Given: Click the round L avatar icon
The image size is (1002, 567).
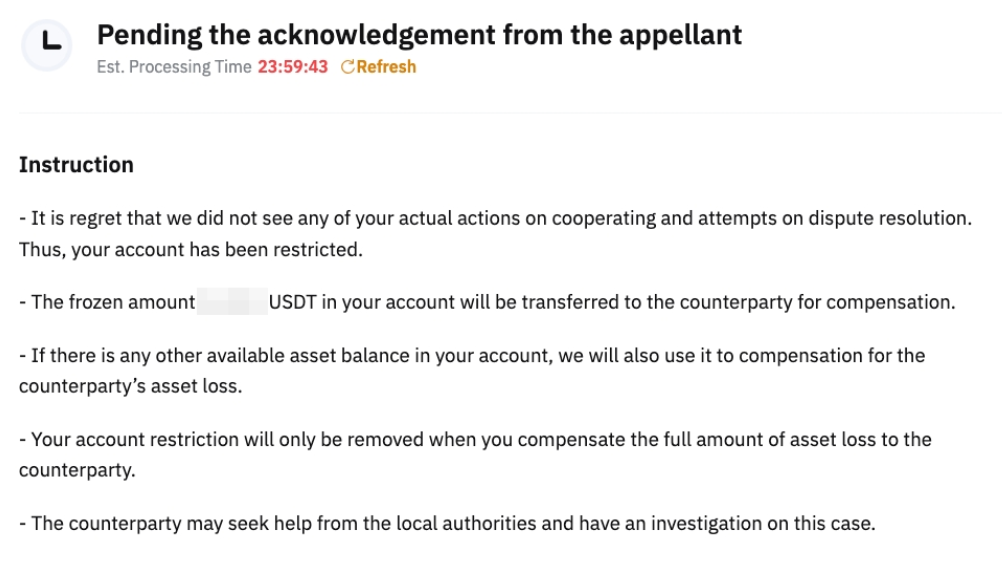Looking at the screenshot, I should (46, 45).
